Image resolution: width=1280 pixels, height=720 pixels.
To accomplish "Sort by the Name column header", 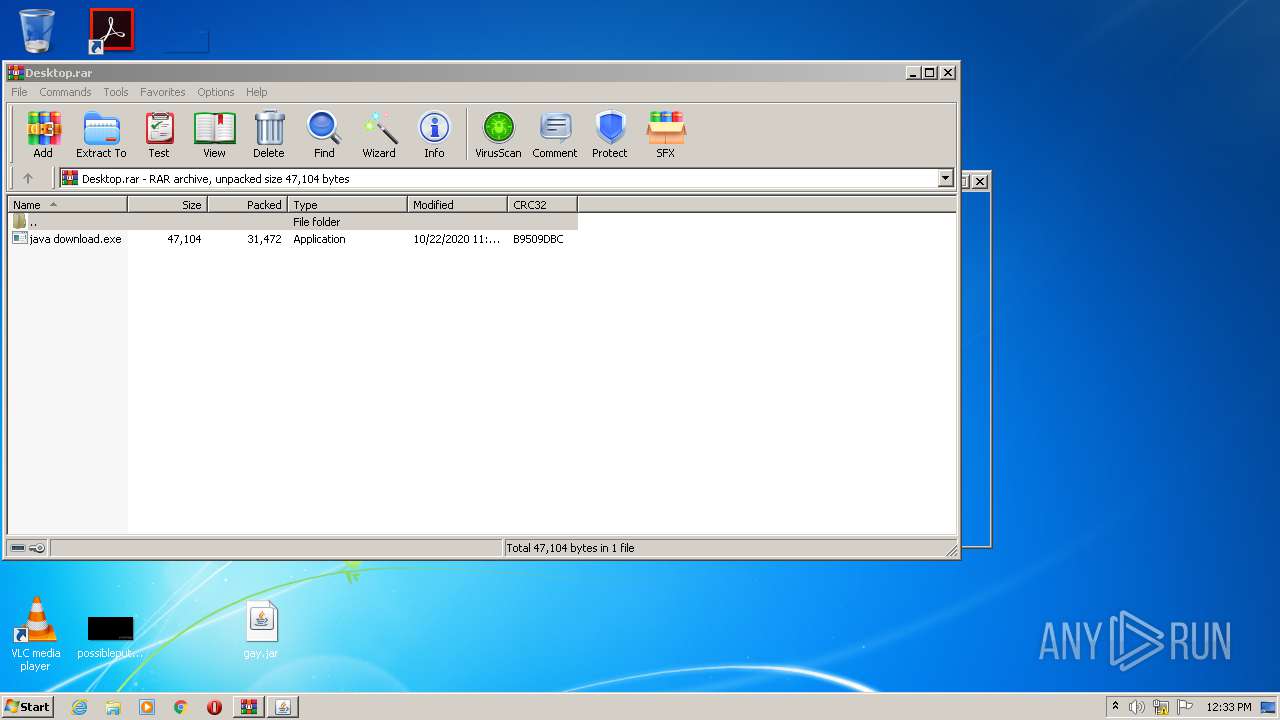I will tap(68, 205).
